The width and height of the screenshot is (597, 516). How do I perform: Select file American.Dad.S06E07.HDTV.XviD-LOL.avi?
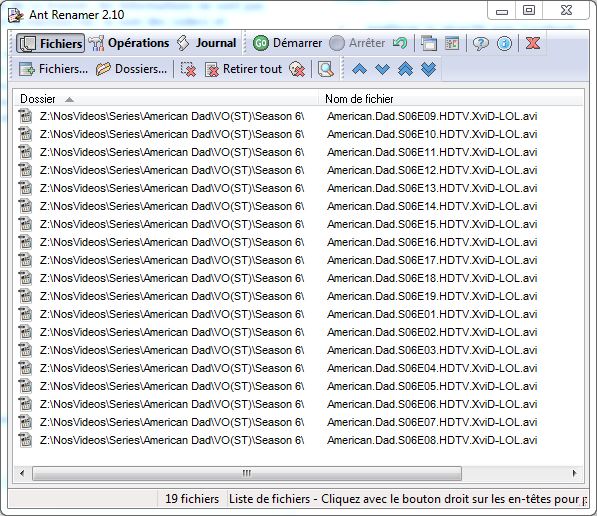coord(432,422)
